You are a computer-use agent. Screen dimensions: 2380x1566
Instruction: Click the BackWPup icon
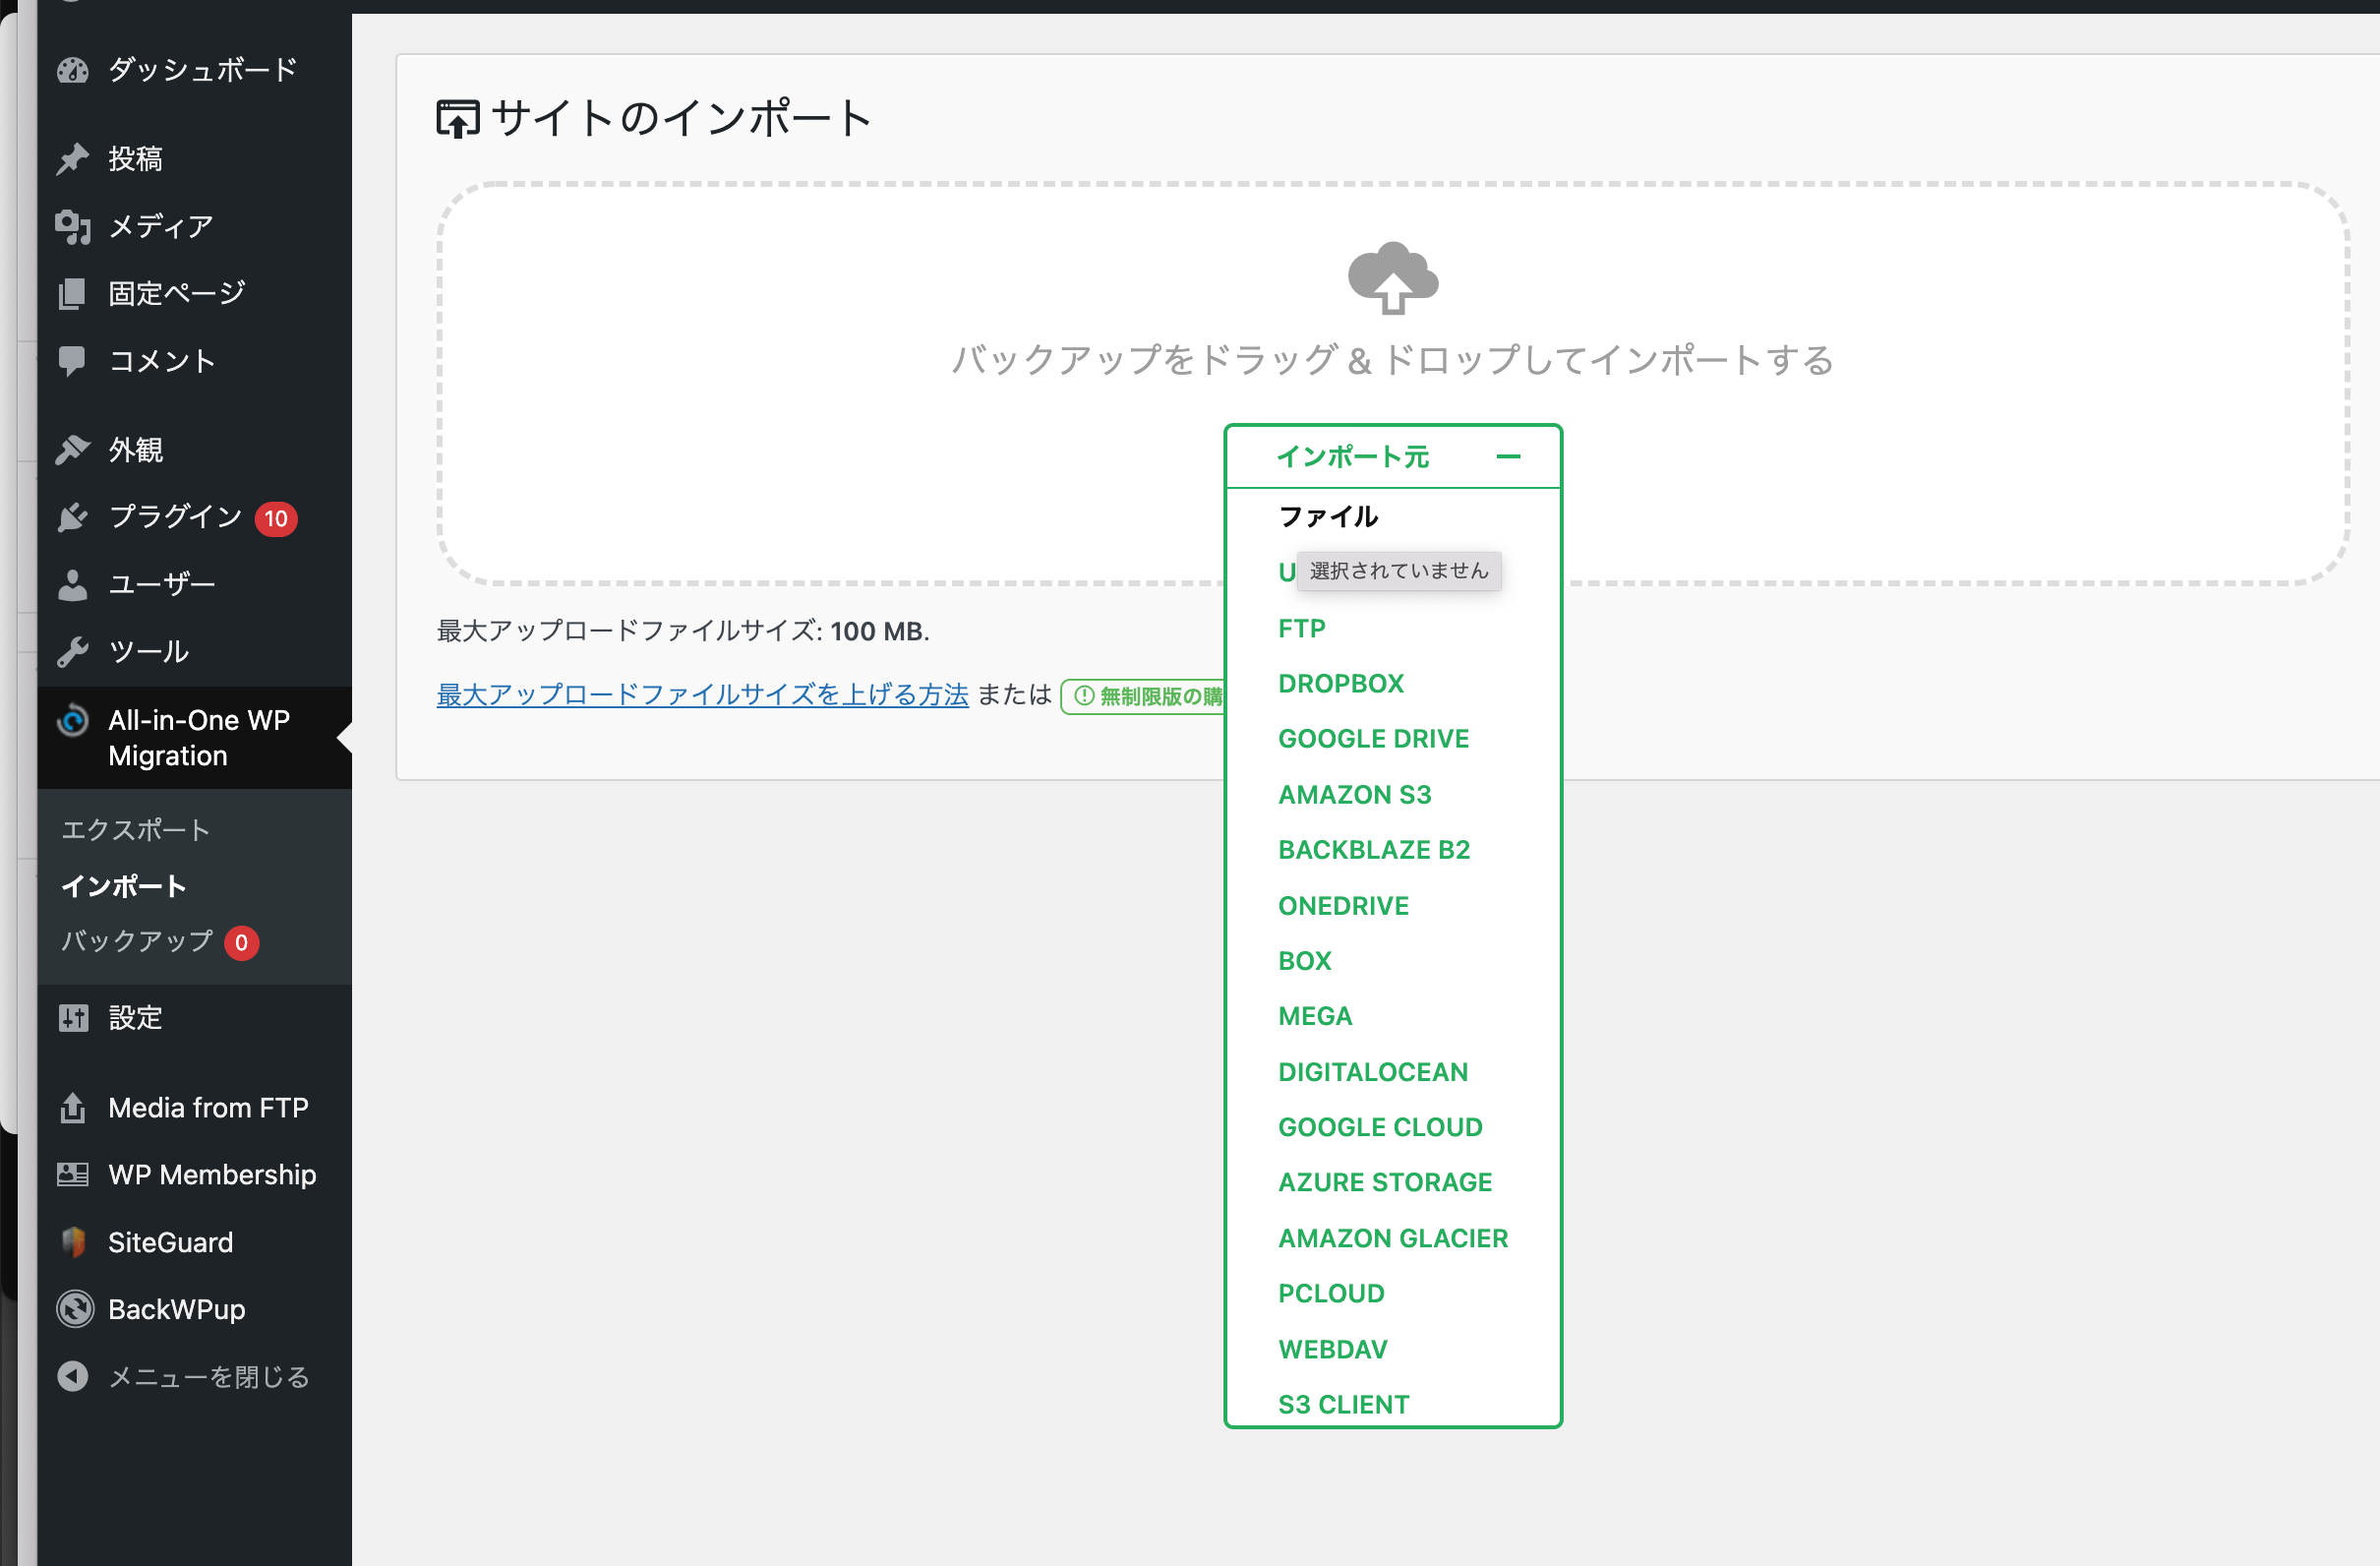pos(75,1309)
